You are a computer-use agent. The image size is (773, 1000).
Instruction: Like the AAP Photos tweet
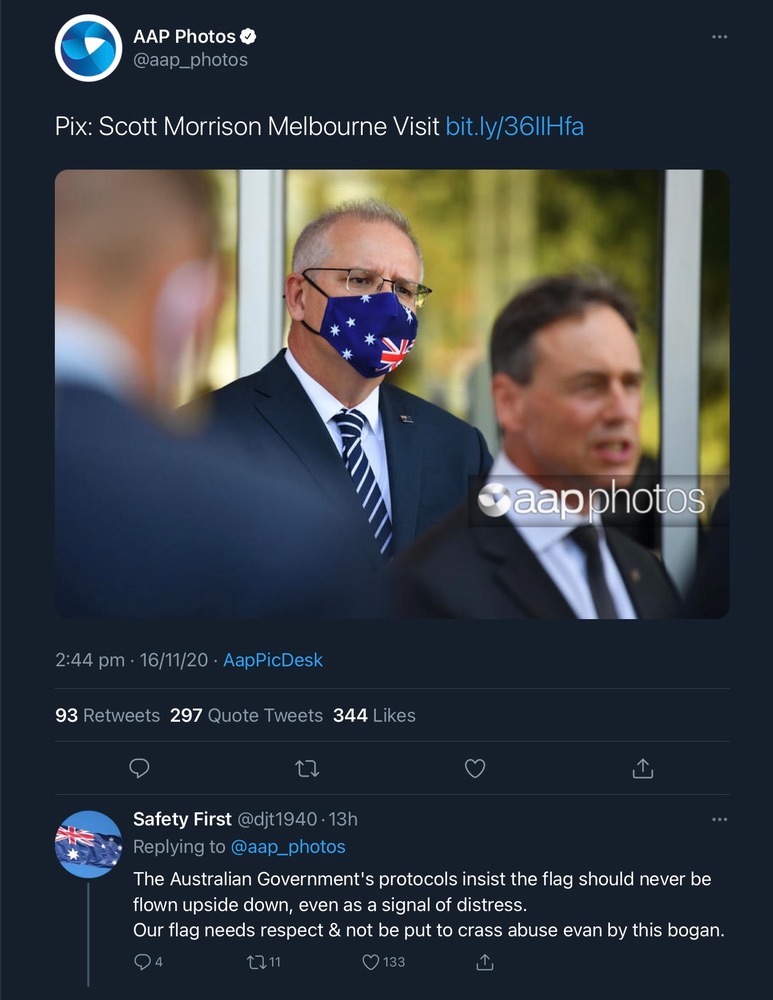pyautogui.click(x=475, y=768)
